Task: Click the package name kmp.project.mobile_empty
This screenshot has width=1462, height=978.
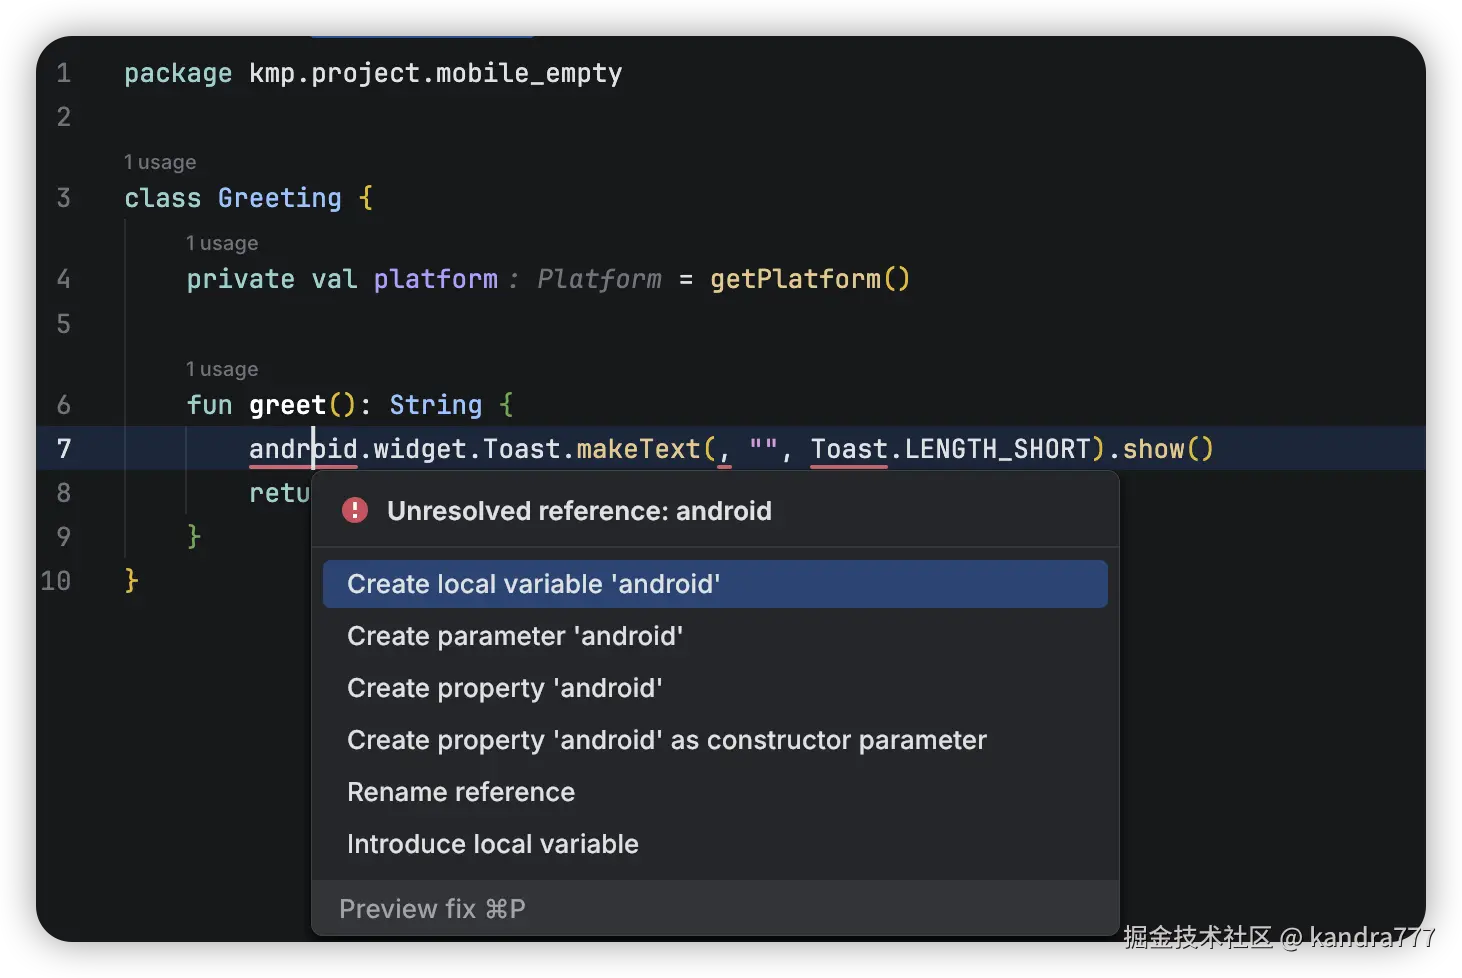Action: 436,73
